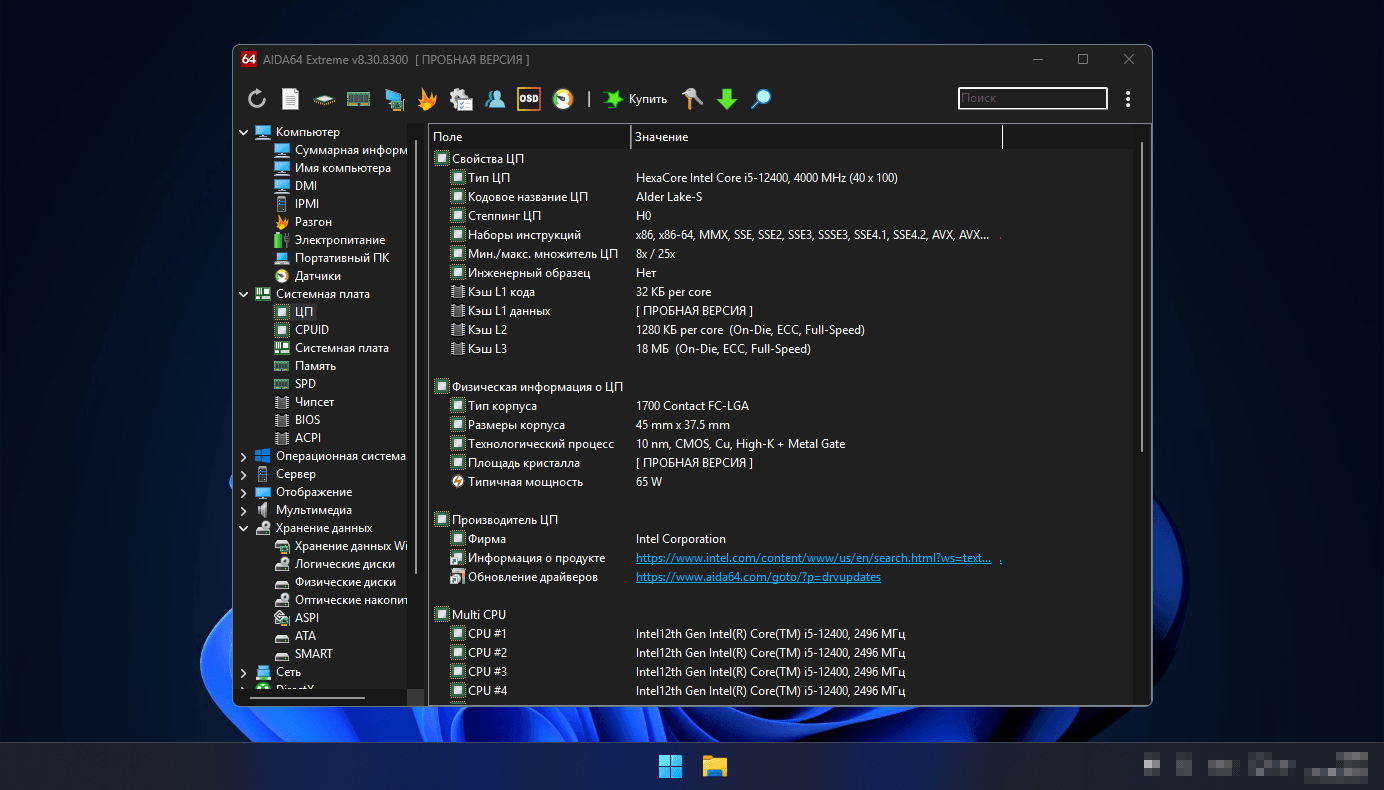Click the magnifier search toolbar icon

coord(761,98)
